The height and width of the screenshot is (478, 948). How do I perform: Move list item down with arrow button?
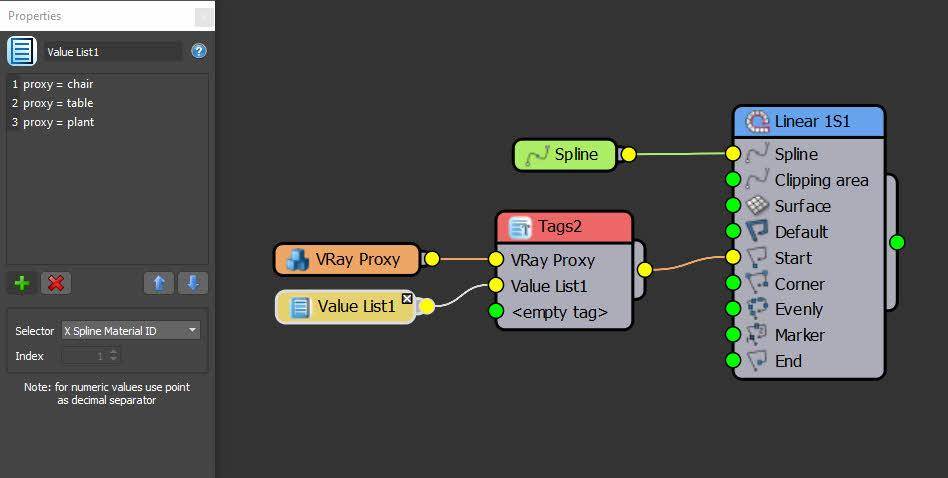193,283
